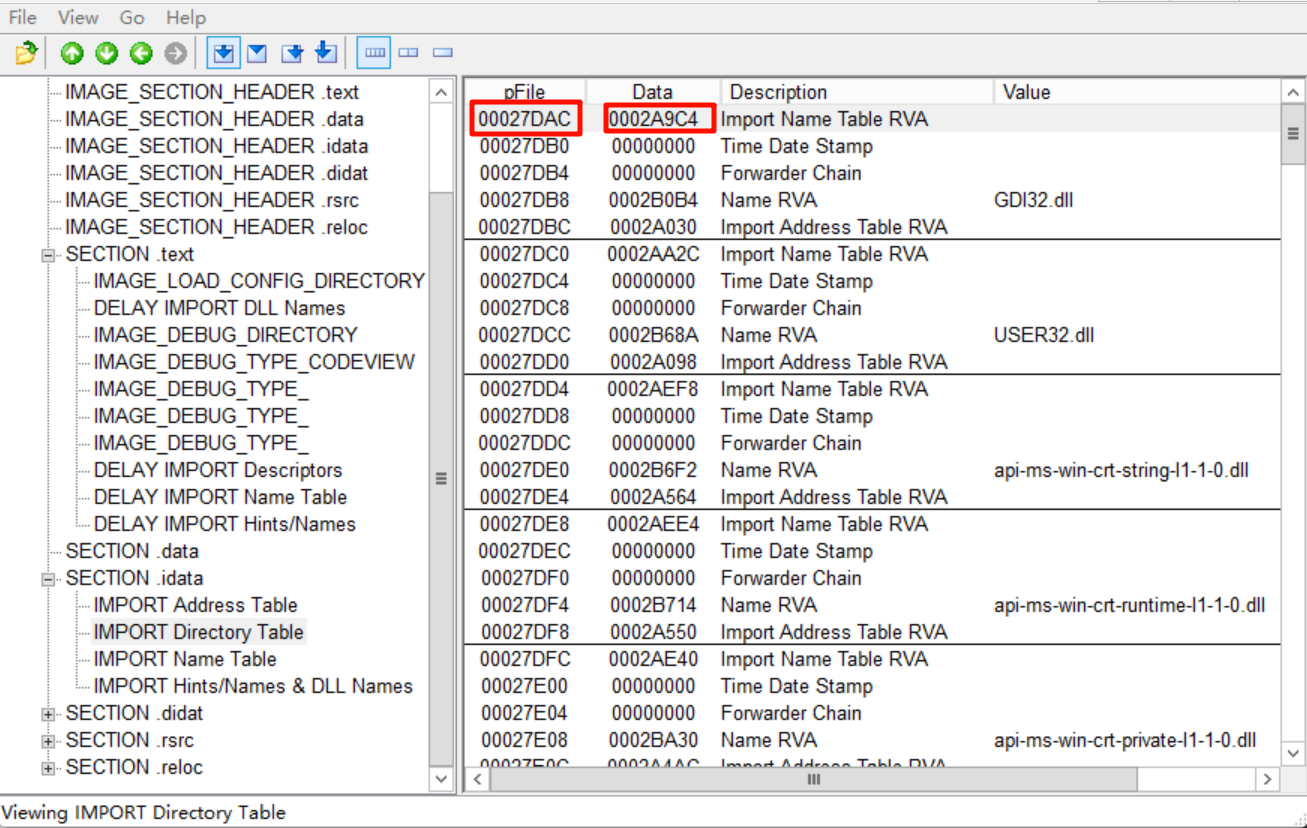Expand the SECTION .rsrc tree node
Viewport: 1307px width, 828px height.
pos(48,741)
